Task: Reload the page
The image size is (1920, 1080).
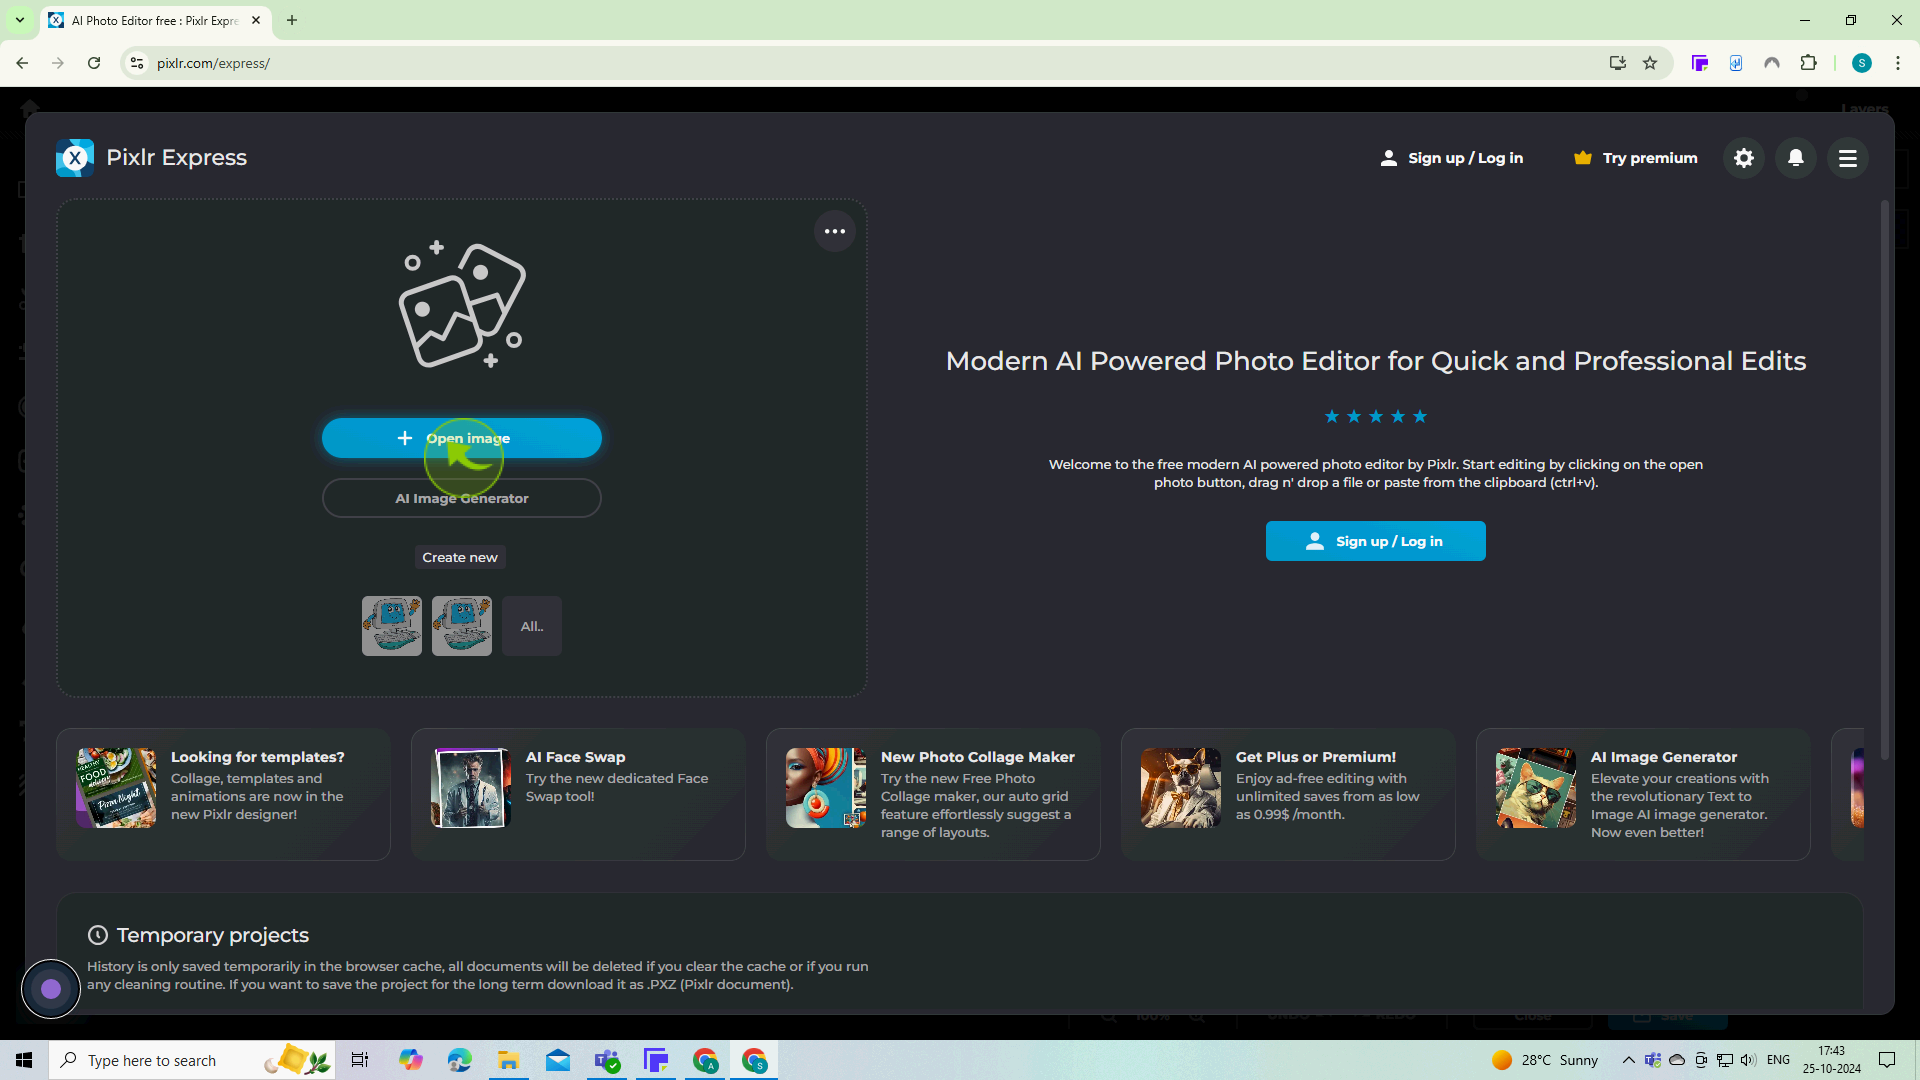Action: coord(94,63)
